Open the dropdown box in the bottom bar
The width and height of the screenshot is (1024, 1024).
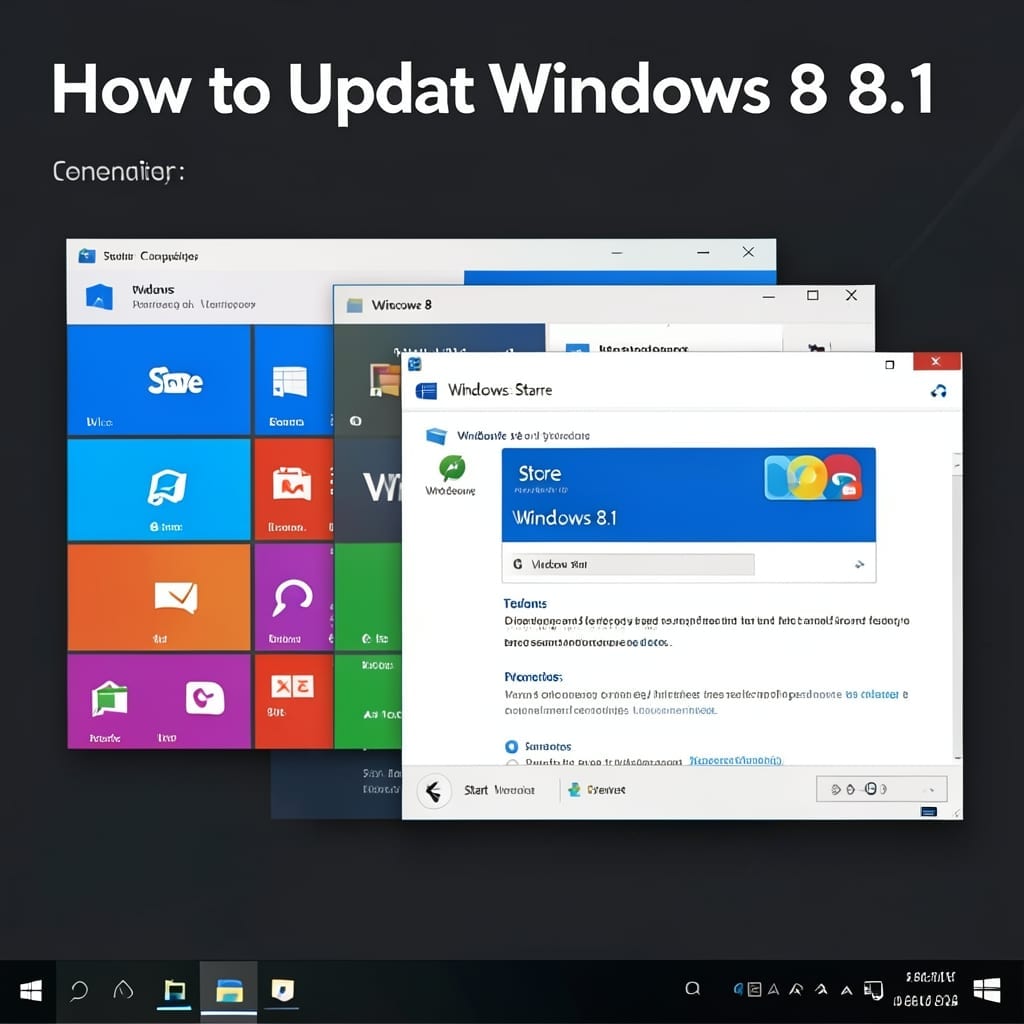click(x=881, y=789)
